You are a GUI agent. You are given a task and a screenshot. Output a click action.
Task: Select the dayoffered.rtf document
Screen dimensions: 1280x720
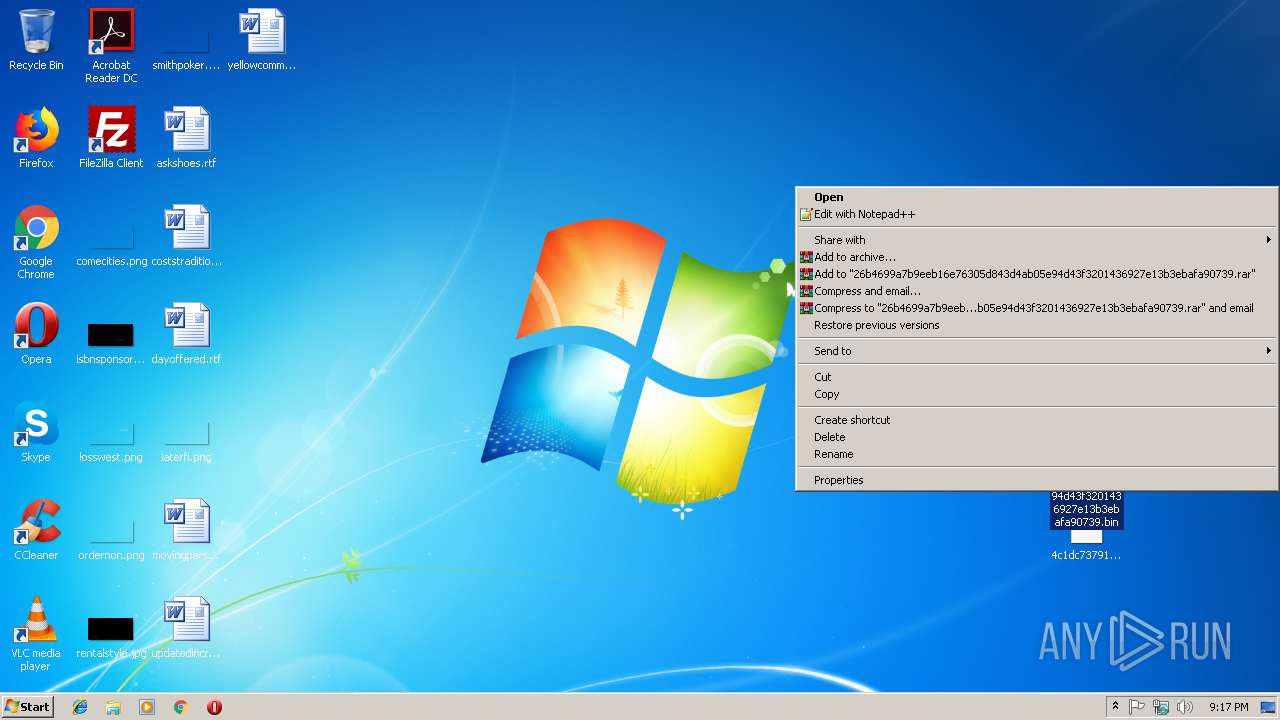[186, 334]
